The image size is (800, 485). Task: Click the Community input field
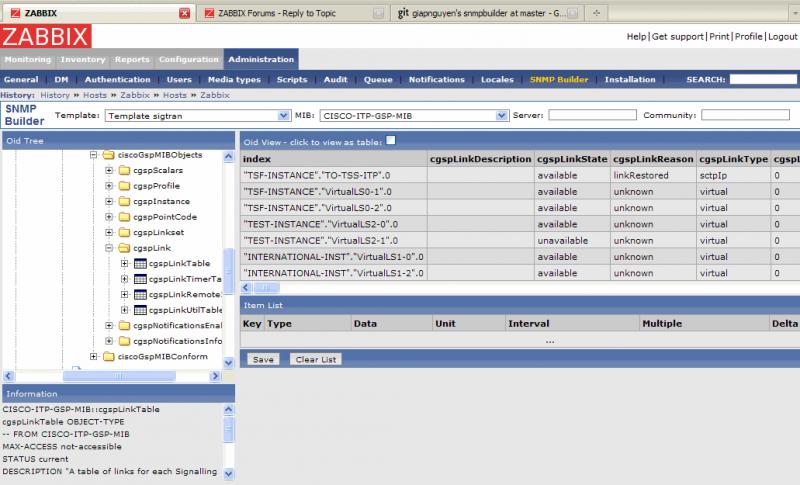745,115
